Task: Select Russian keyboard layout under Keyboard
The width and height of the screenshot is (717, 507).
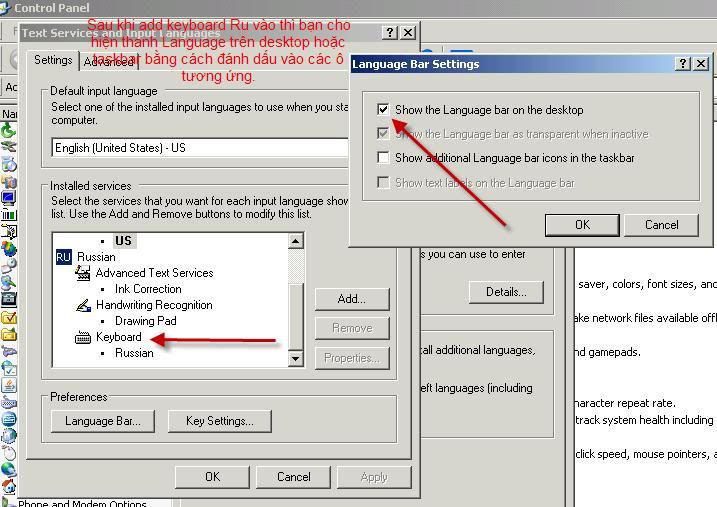Action: coord(134,353)
